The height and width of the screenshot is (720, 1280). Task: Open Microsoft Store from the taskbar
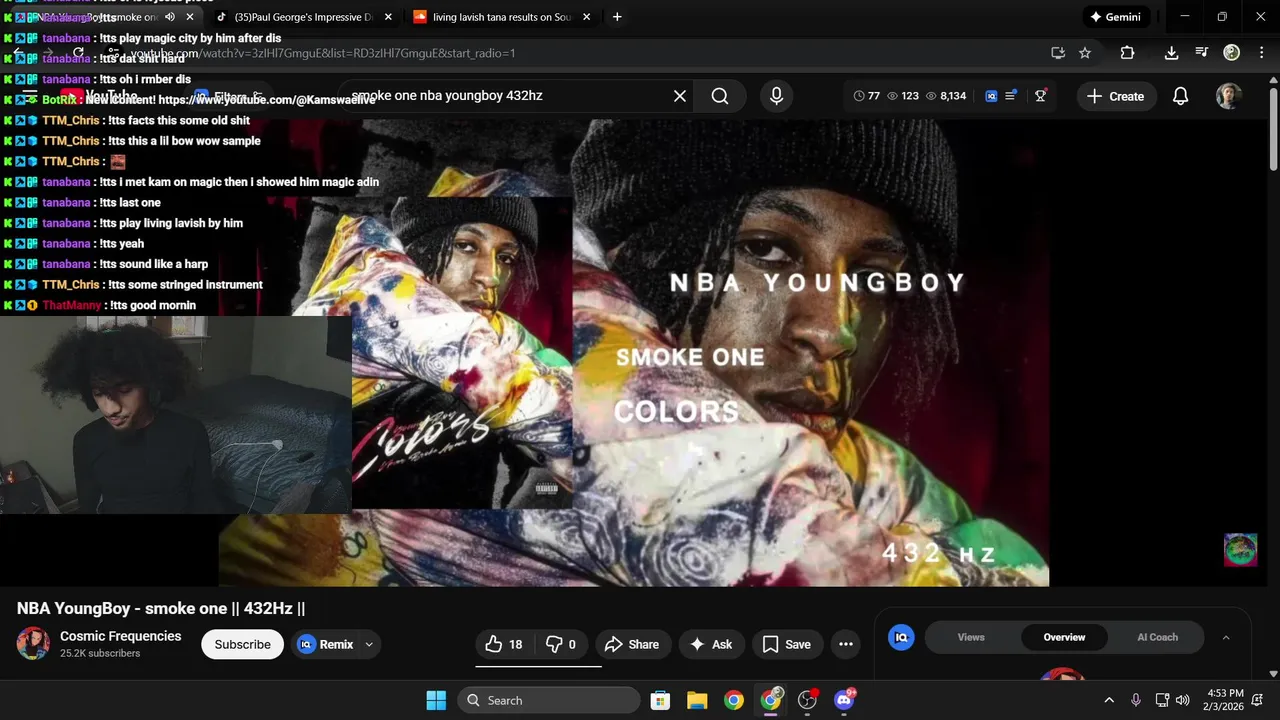pos(660,700)
